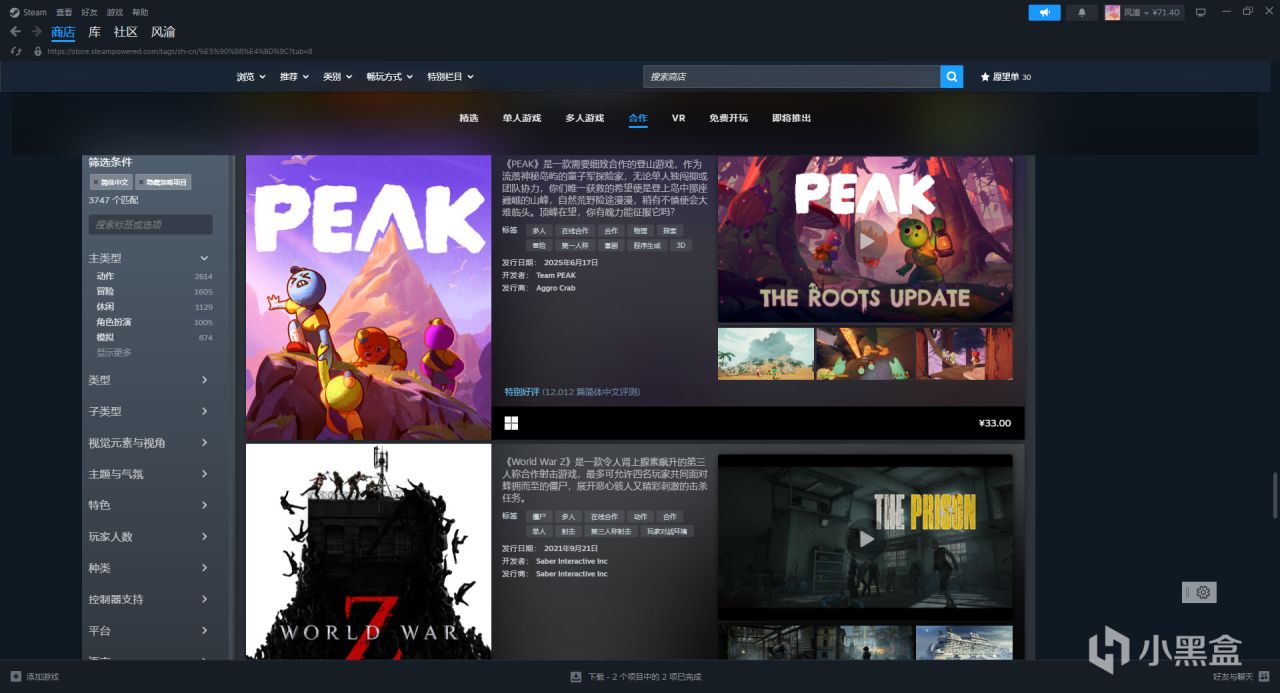Click the account avatar image

pyautogui.click(x=1112, y=12)
